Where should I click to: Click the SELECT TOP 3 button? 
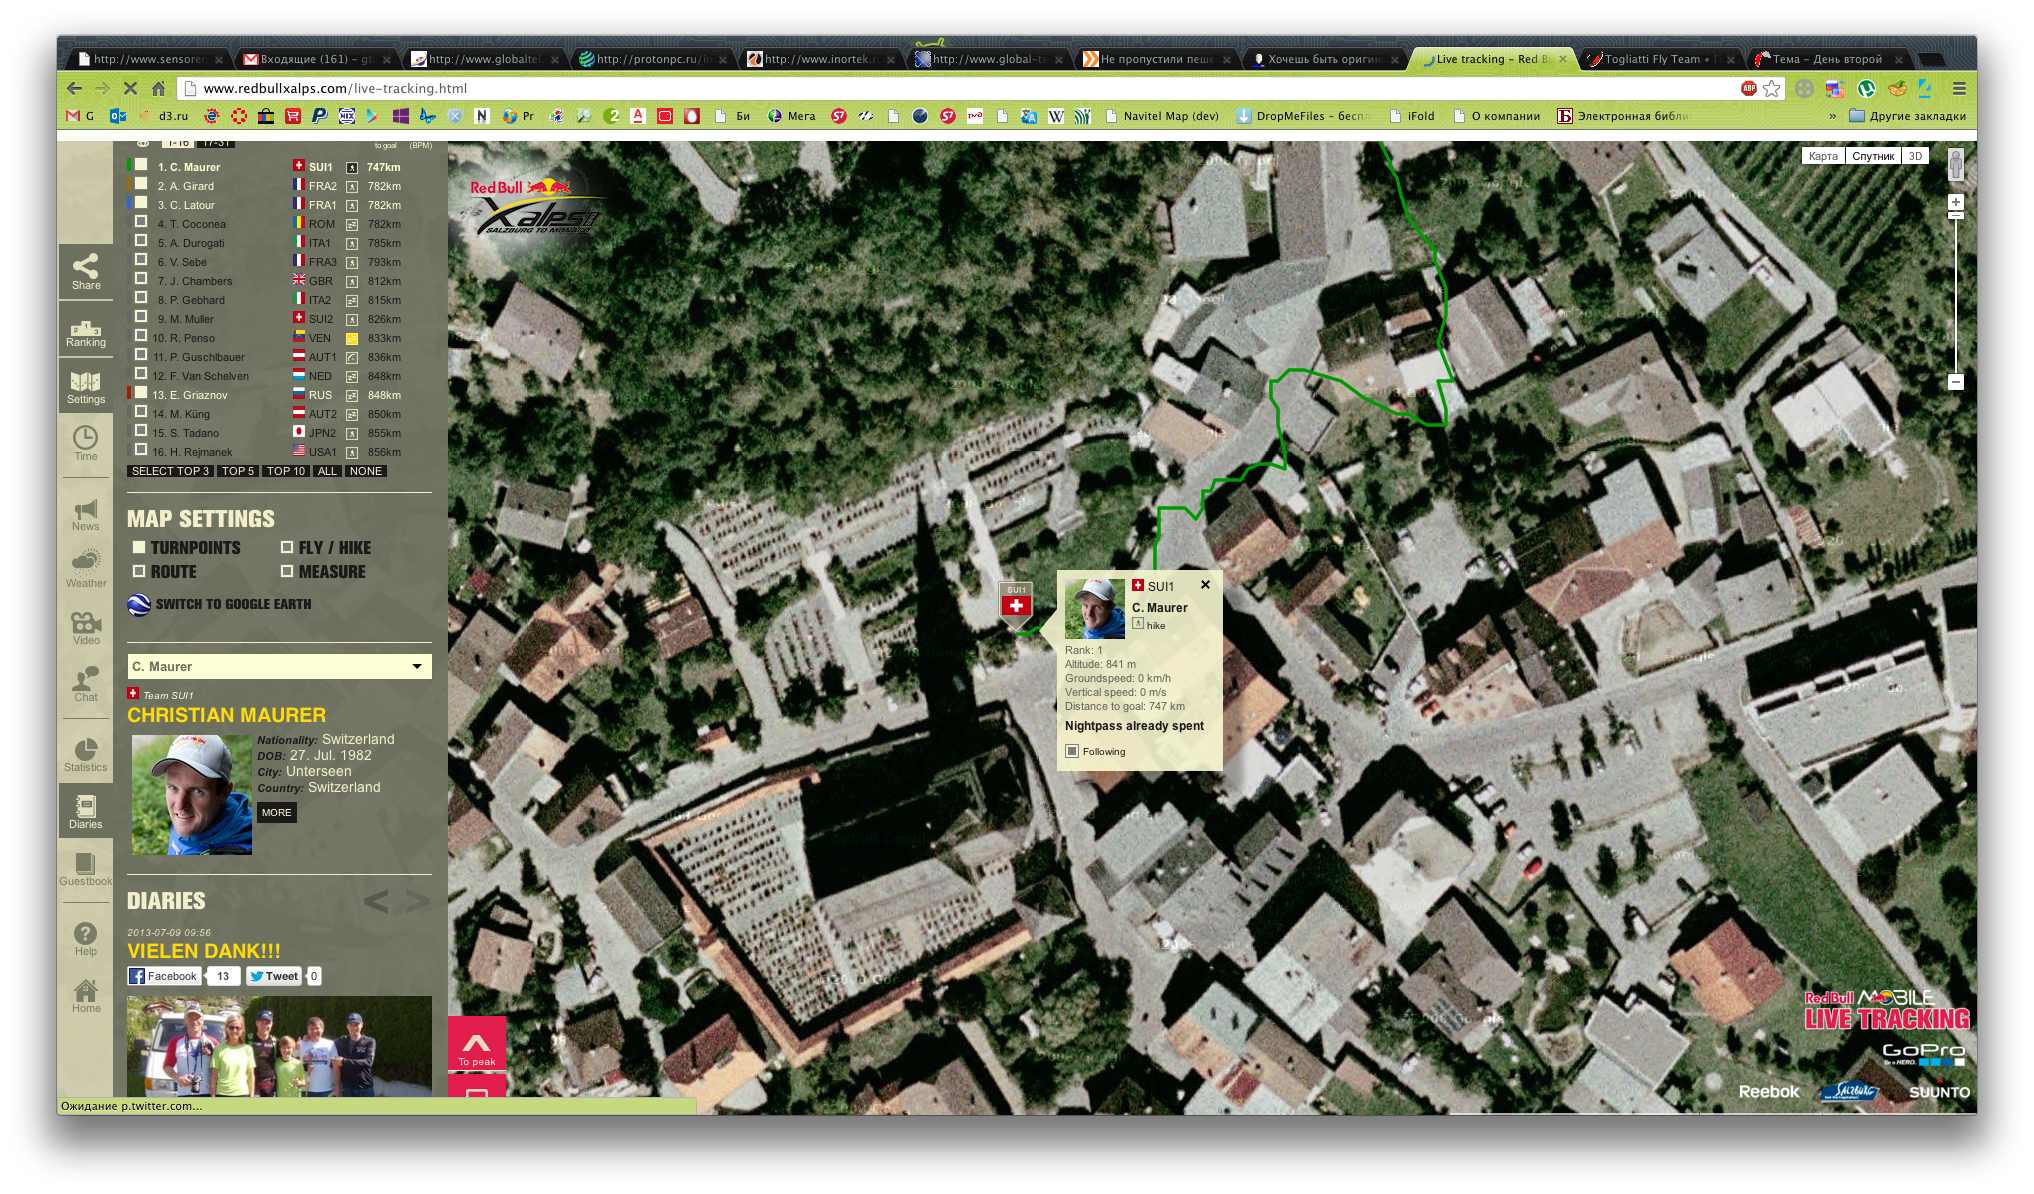pos(170,471)
